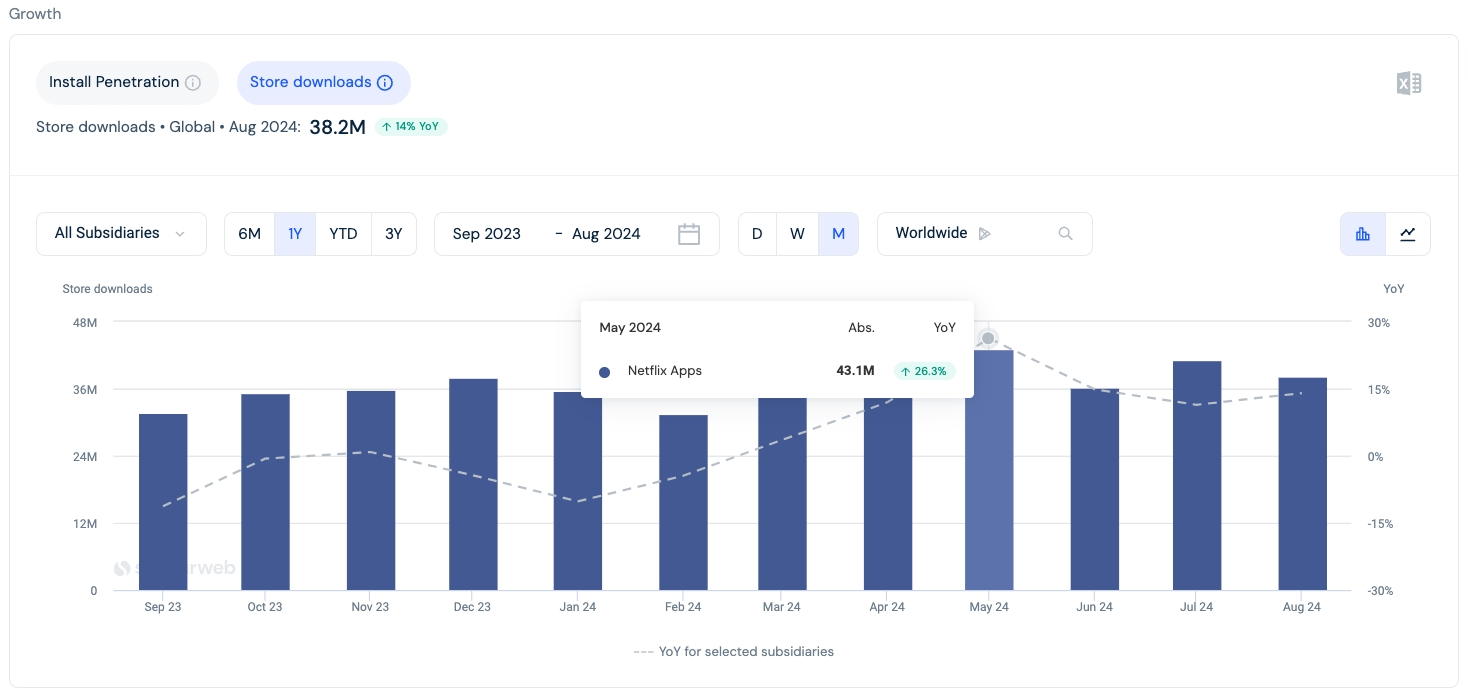
Task: Open the calendar date picker icon
Action: coord(688,233)
